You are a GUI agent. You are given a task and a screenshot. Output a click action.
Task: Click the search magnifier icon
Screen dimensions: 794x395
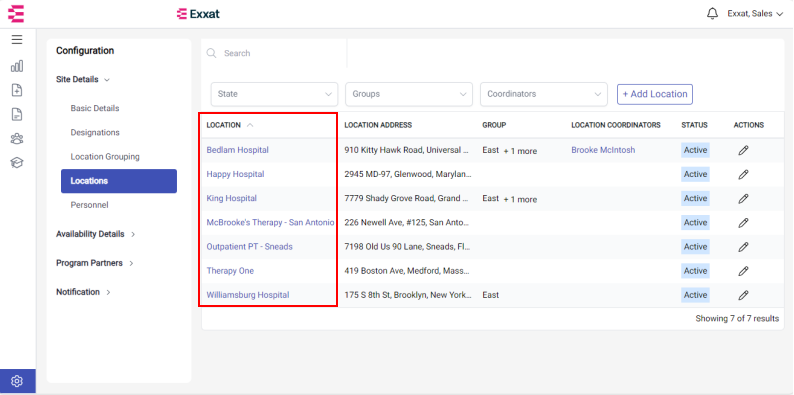(212, 53)
